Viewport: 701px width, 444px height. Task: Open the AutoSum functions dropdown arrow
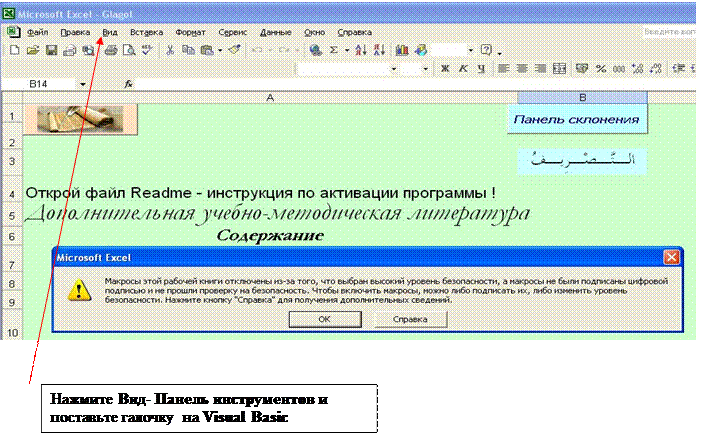pyautogui.click(x=347, y=51)
